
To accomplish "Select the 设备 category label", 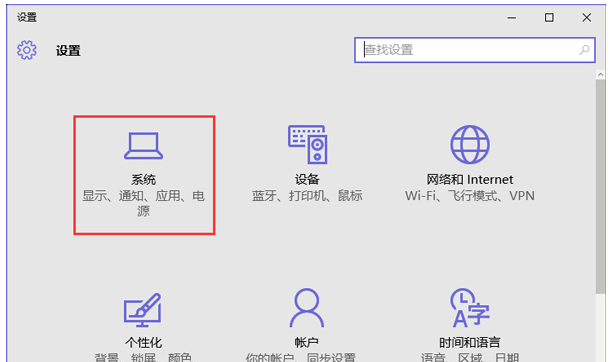I will point(307,180).
